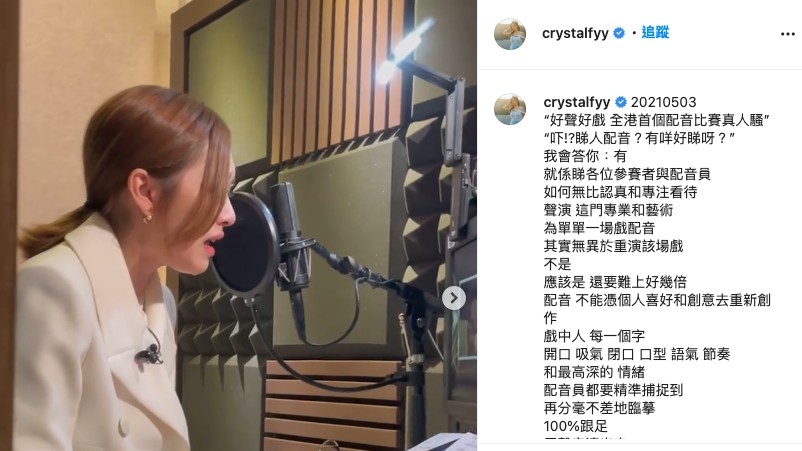Click the caption line 配音員都要精準捕捉到
Viewport: 802px width, 451px height.
[613, 390]
